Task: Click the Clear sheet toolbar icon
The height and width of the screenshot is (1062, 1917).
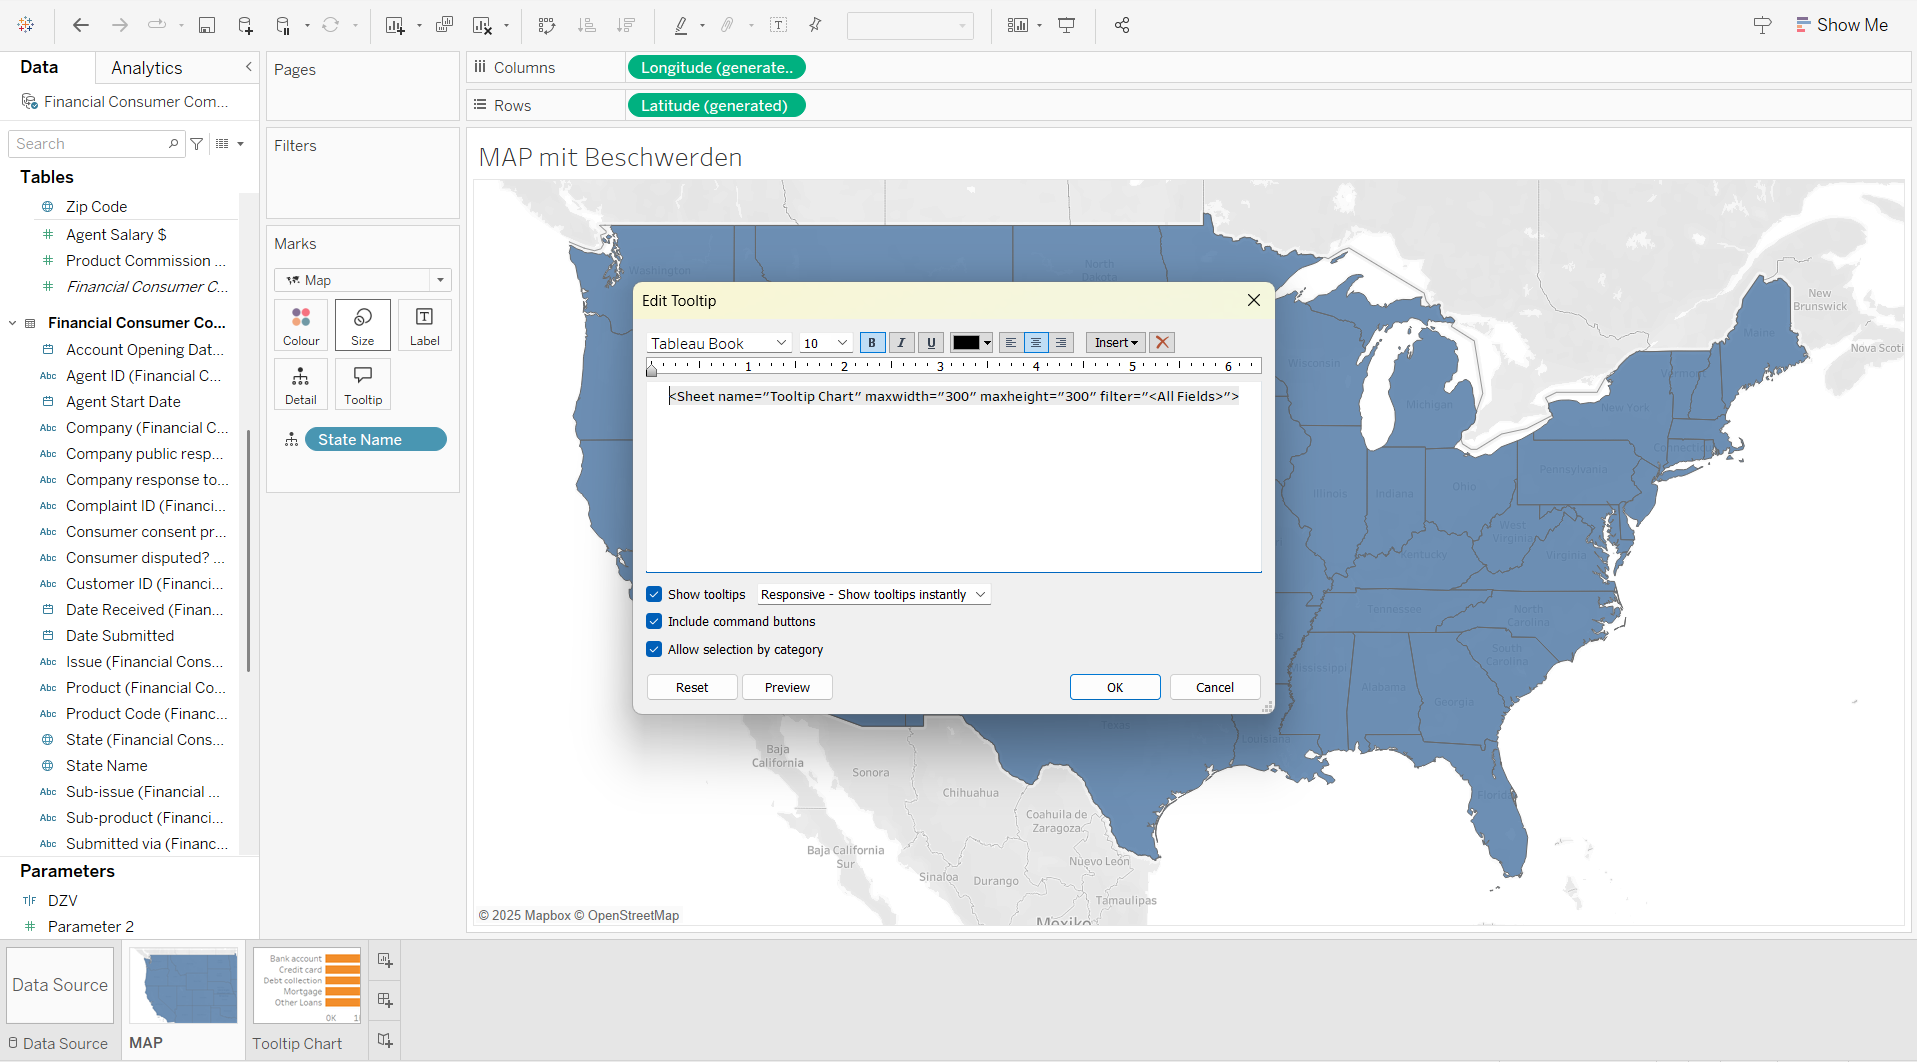Action: (x=483, y=25)
